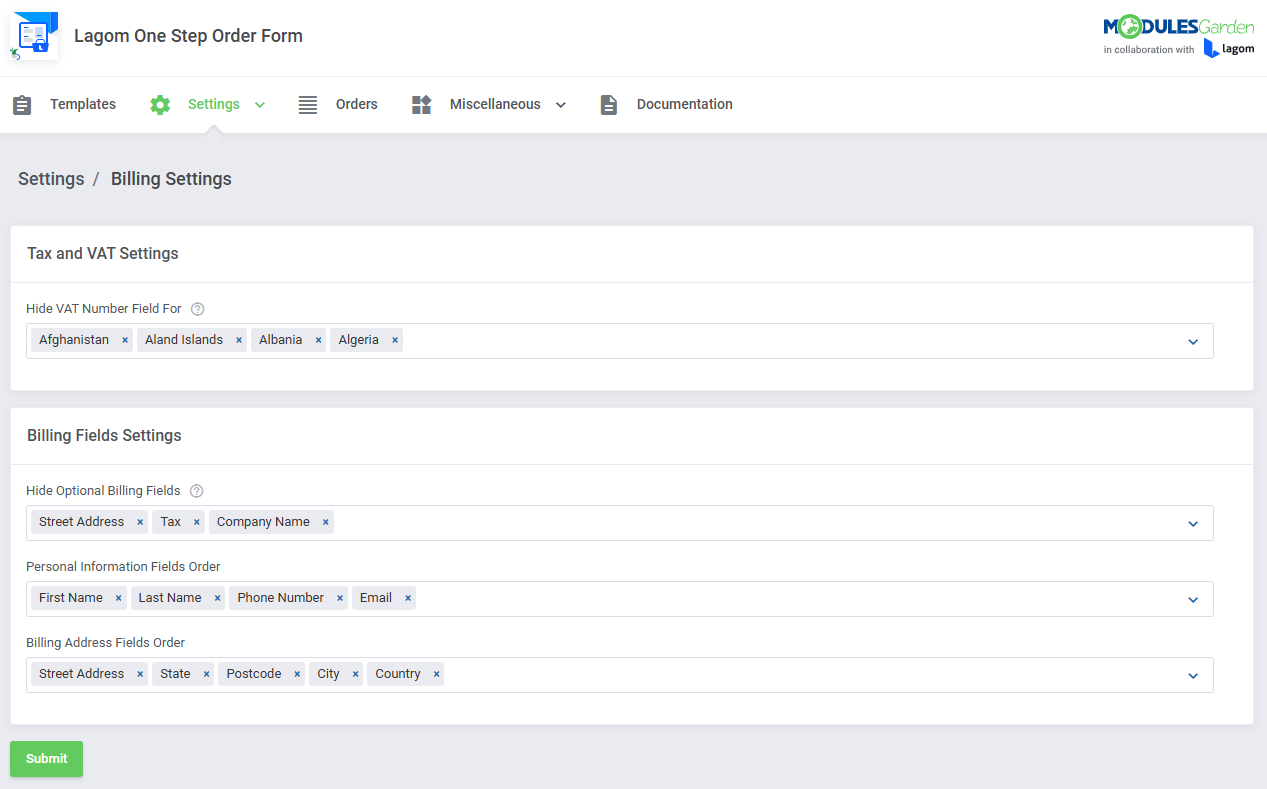Remove Email tag
This screenshot has height=789, width=1267.
[408, 598]
